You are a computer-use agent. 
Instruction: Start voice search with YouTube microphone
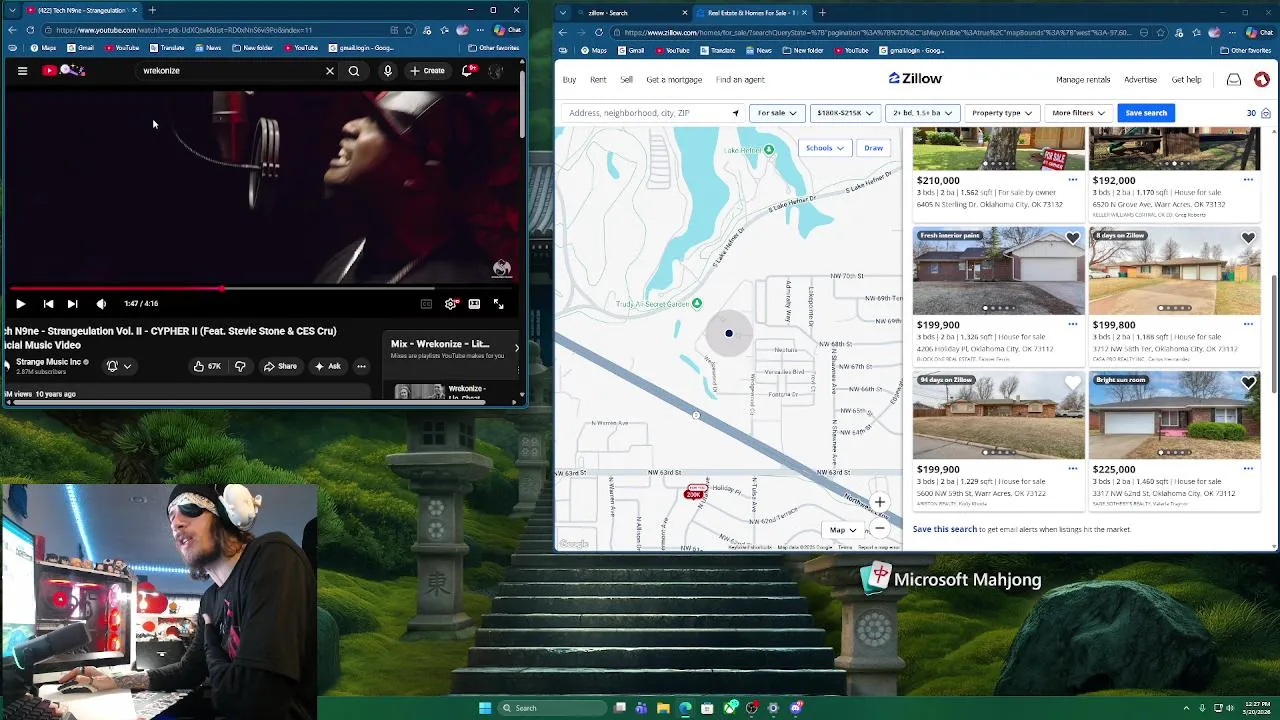coord(388,71)
